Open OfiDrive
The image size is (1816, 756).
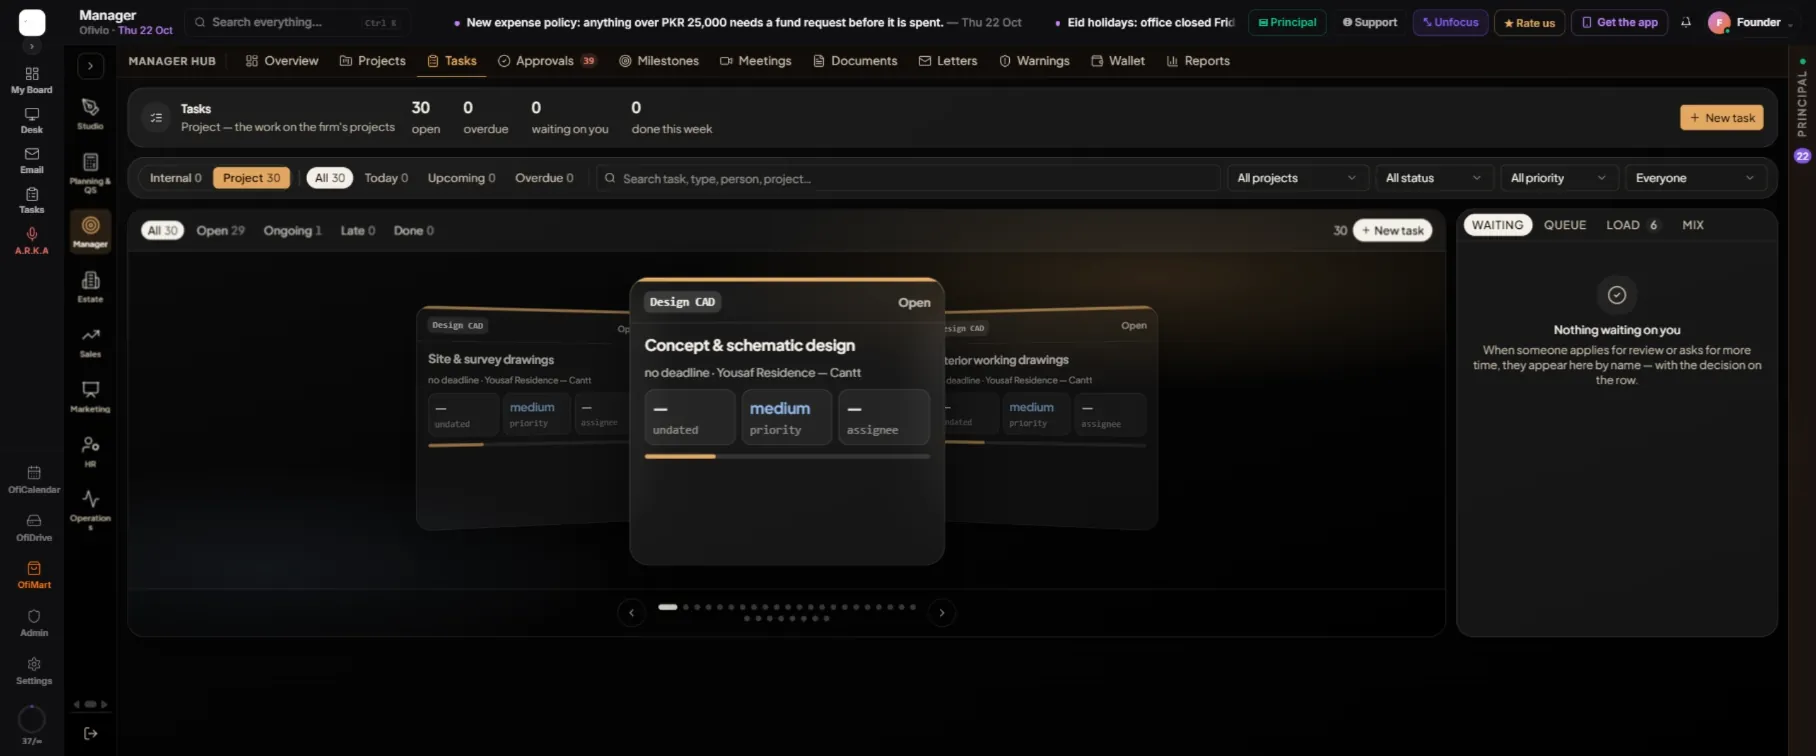[x=34, y=528]
